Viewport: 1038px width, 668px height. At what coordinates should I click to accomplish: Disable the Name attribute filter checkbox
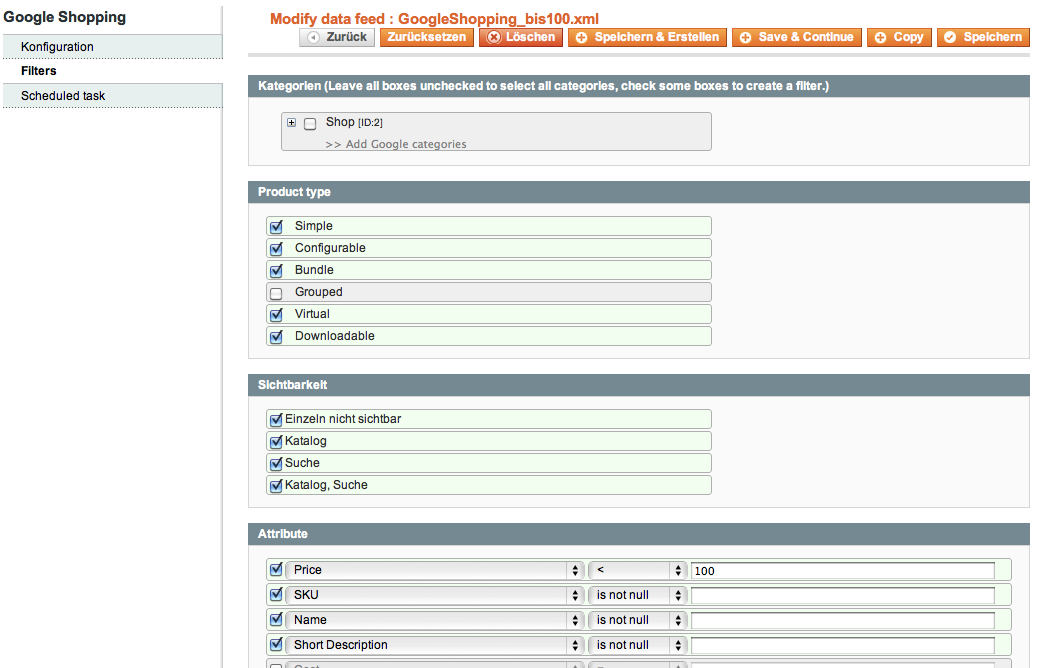(x=277, y=620)
